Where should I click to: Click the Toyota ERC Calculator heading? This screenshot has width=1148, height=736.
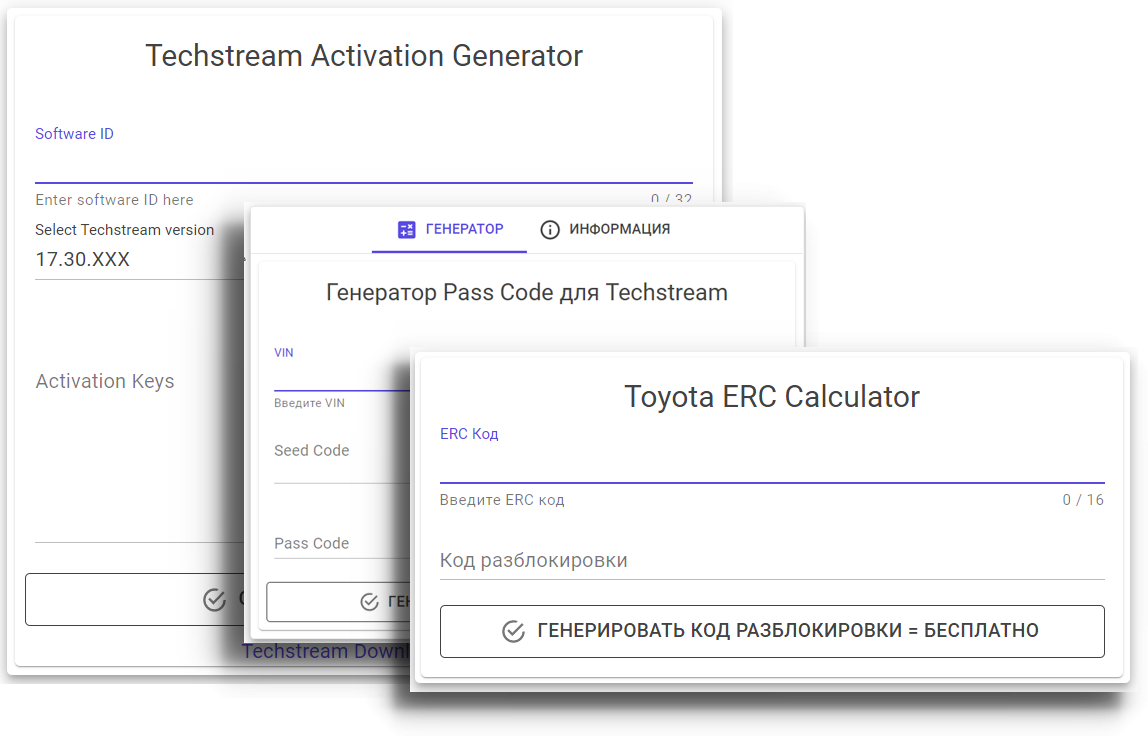(772, 397)
